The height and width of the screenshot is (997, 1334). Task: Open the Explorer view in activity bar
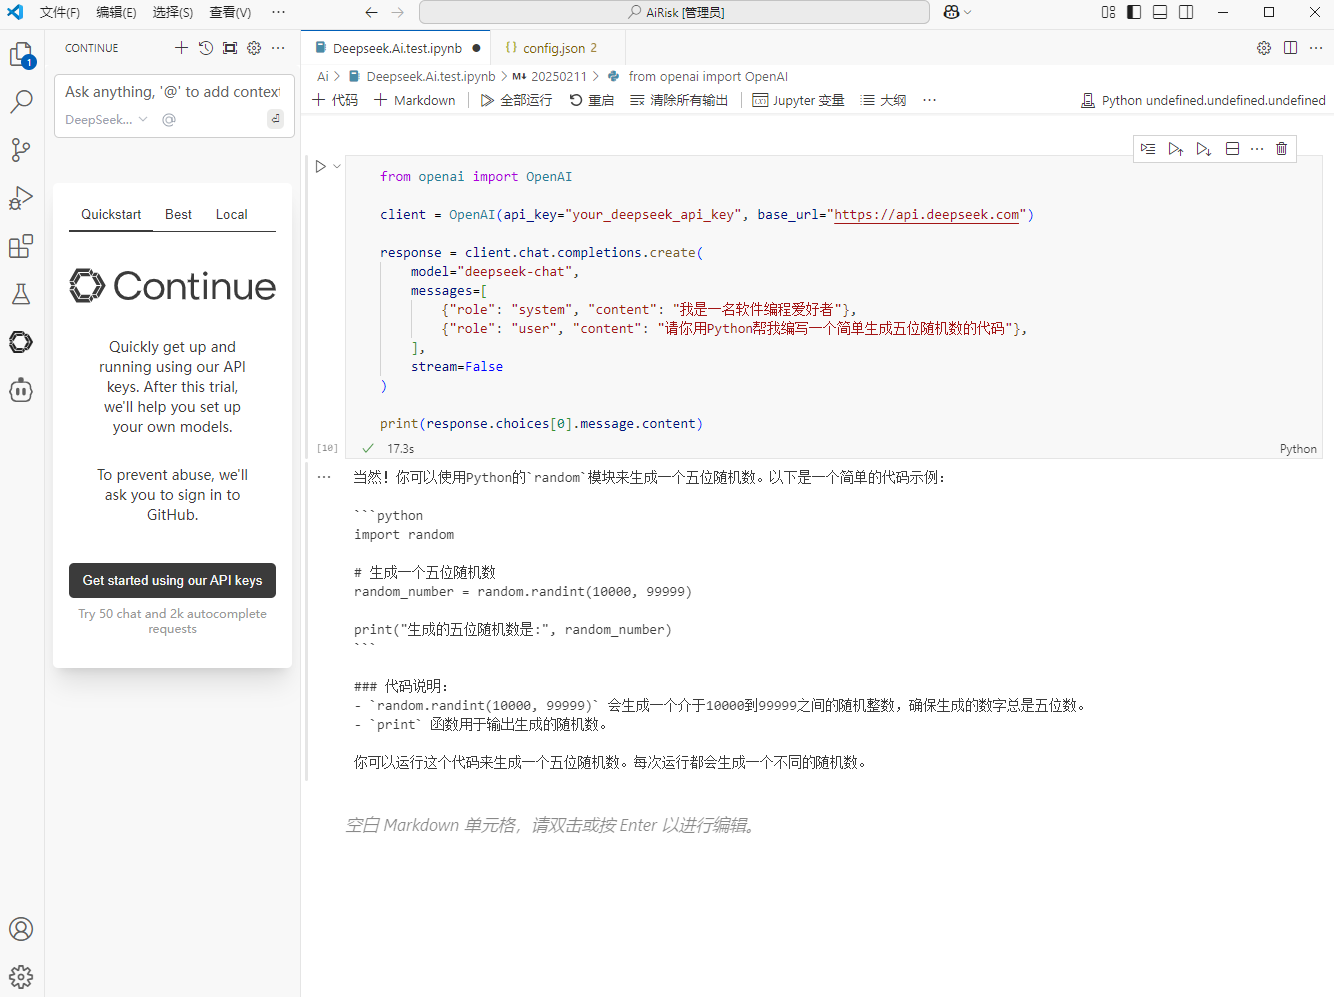tap(21, 54)
